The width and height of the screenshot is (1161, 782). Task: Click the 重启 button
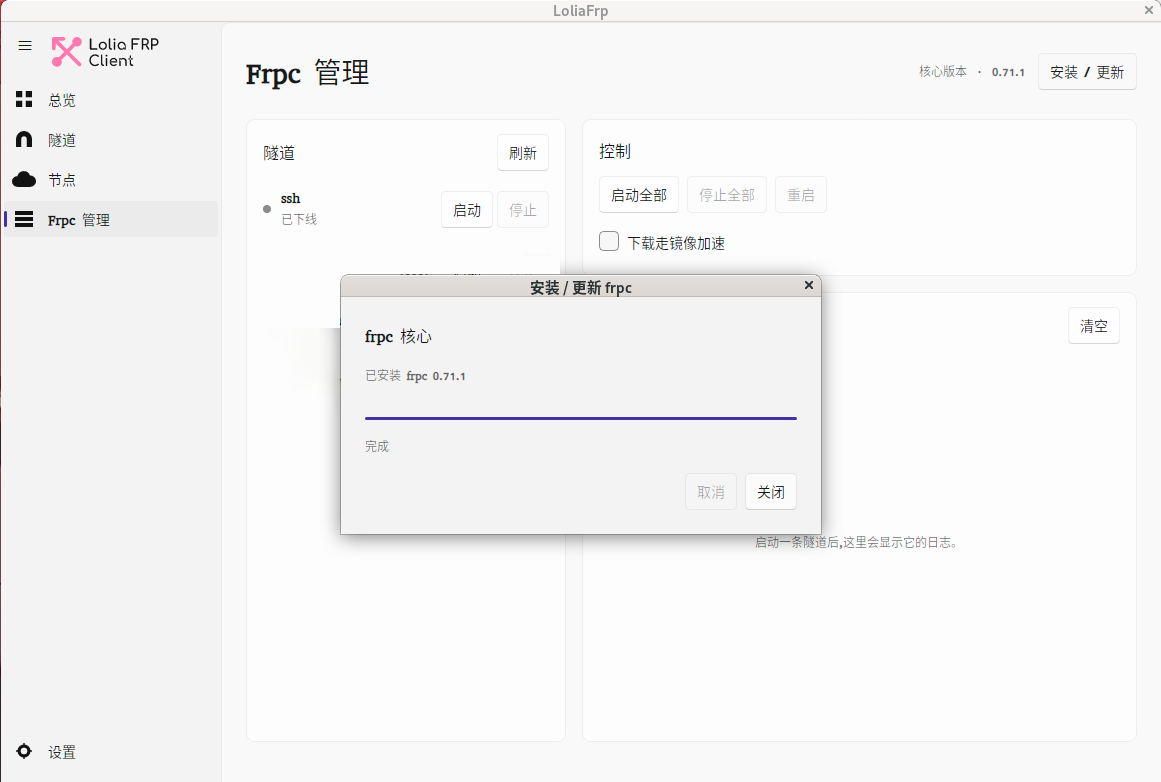click(x=800, y=195)
